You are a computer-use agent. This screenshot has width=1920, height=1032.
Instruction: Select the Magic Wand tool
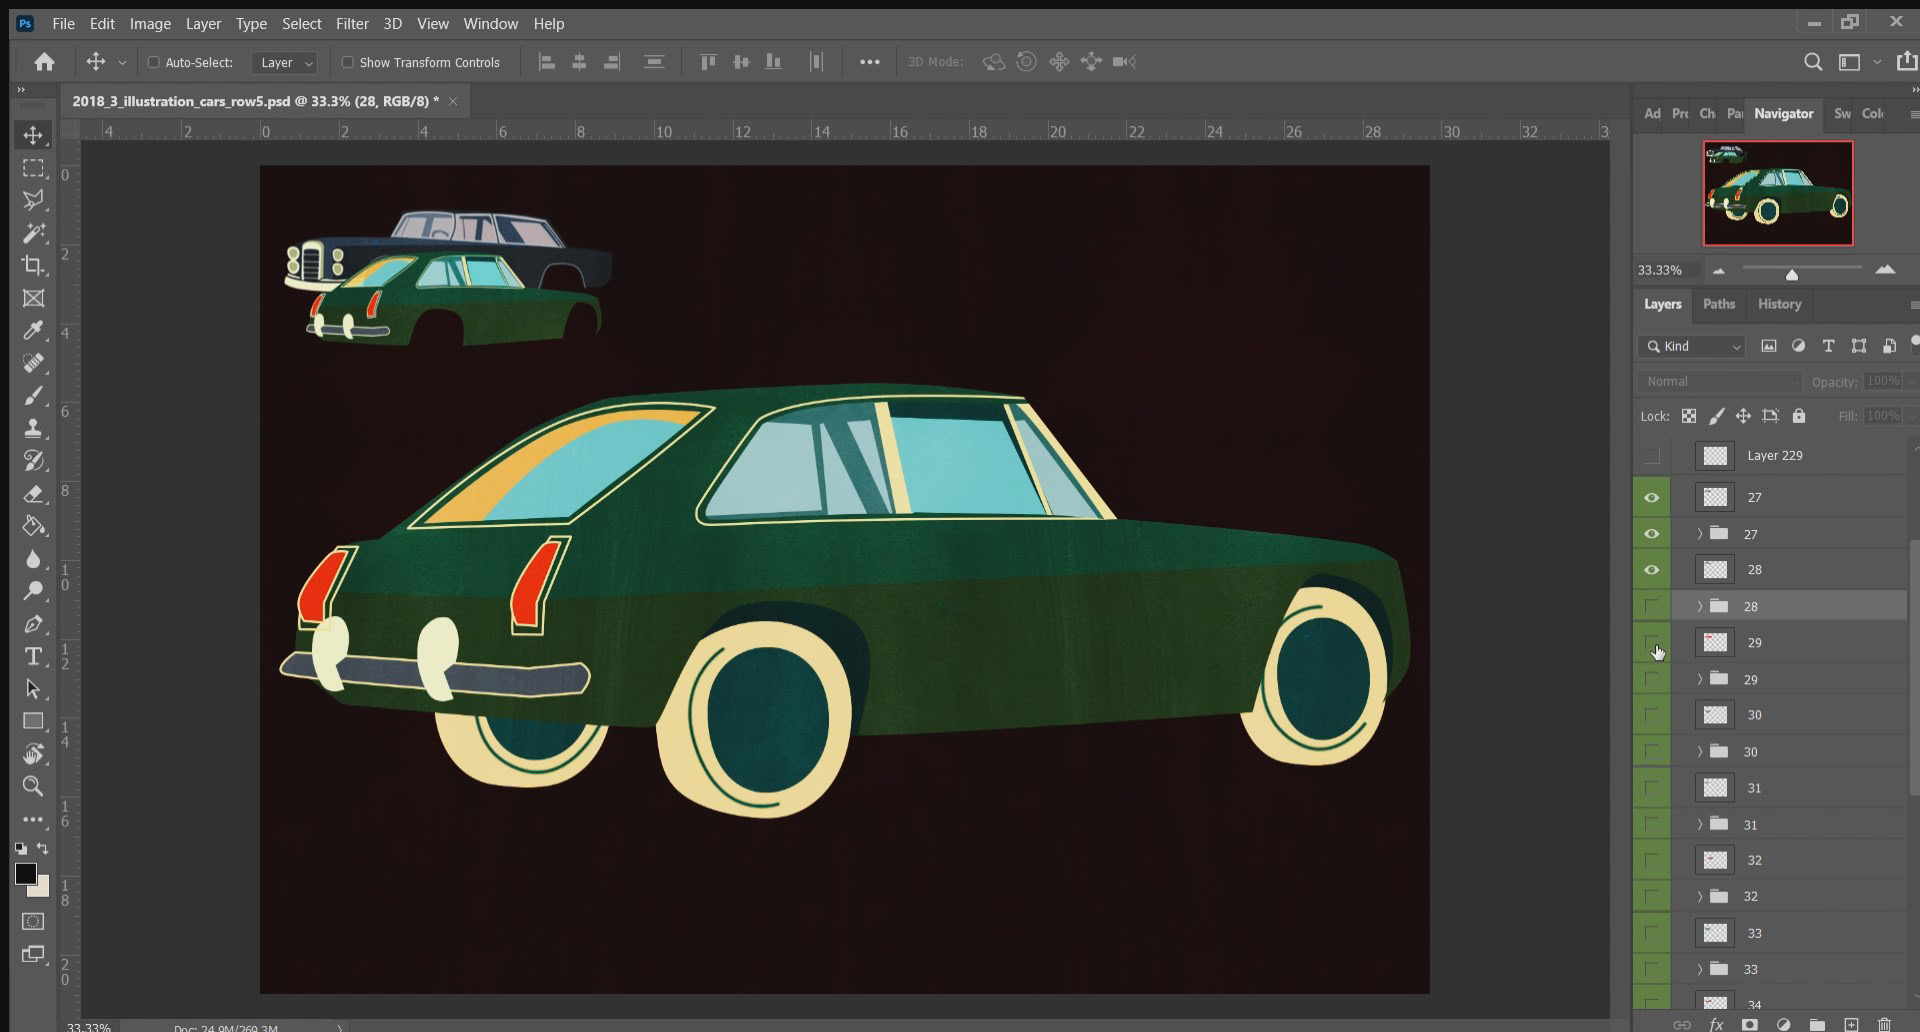click(33, 233)
